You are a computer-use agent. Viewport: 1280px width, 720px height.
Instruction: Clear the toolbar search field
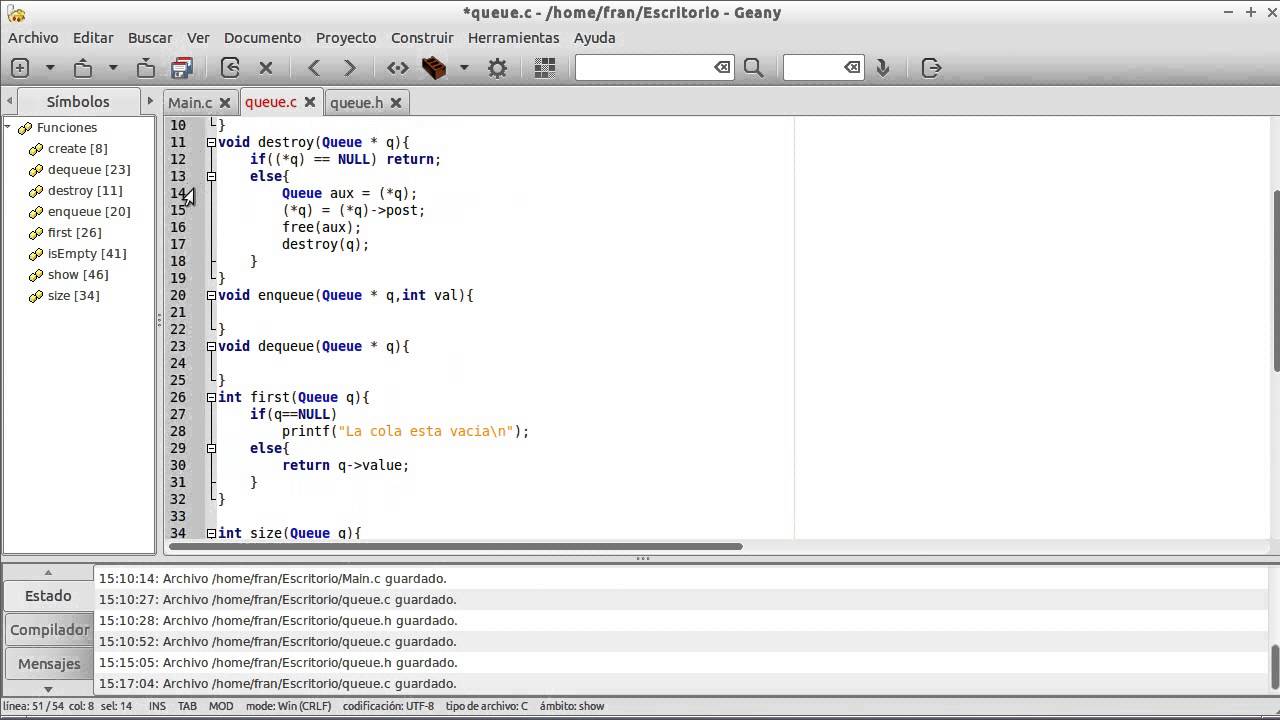coord(722,67)
